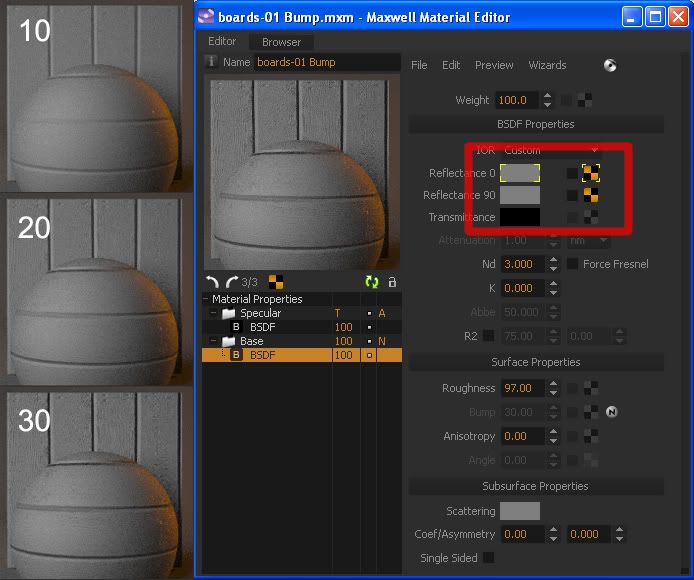This screenshot has height=580, width=694.
Task: Toggle the selected BSDF's enabled square
Action: pos(369,355)
